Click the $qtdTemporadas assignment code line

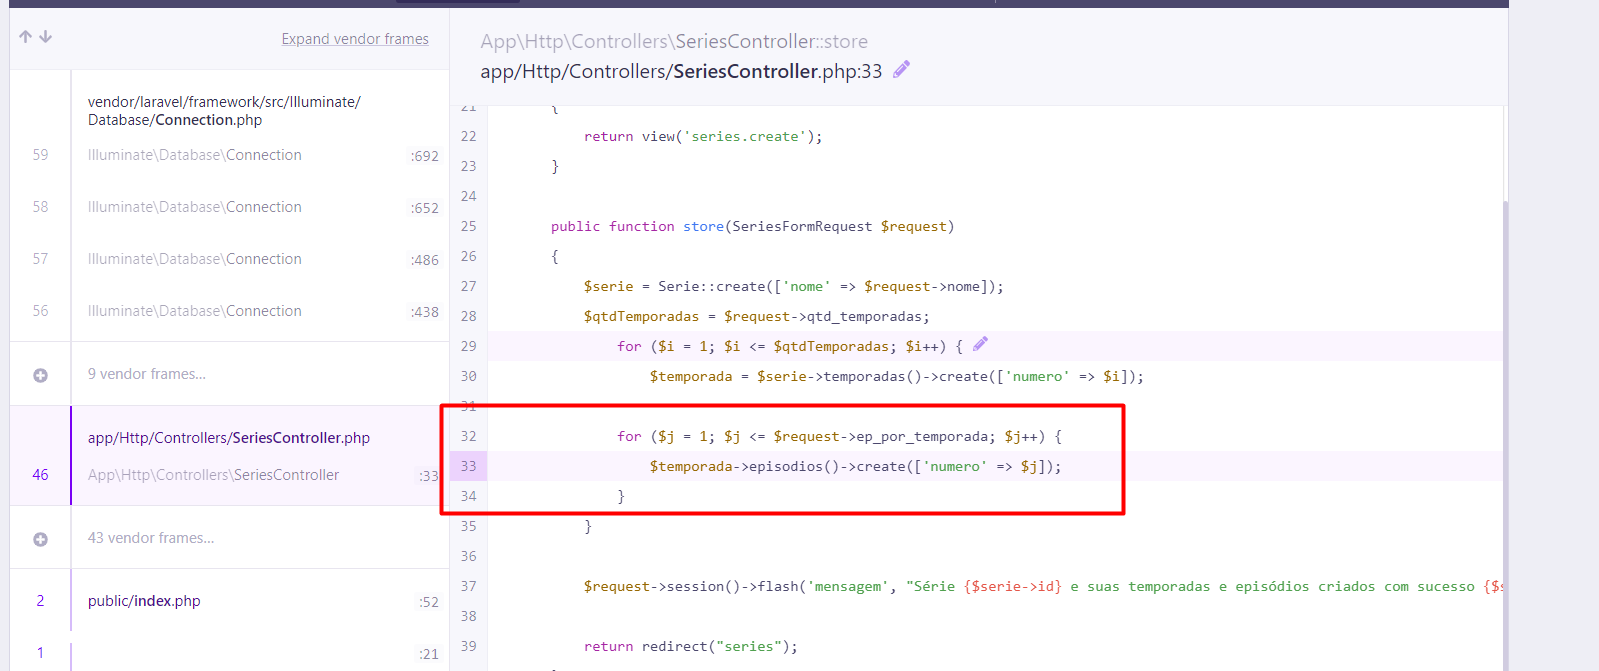pyautogui.click(x=756, y=316)
